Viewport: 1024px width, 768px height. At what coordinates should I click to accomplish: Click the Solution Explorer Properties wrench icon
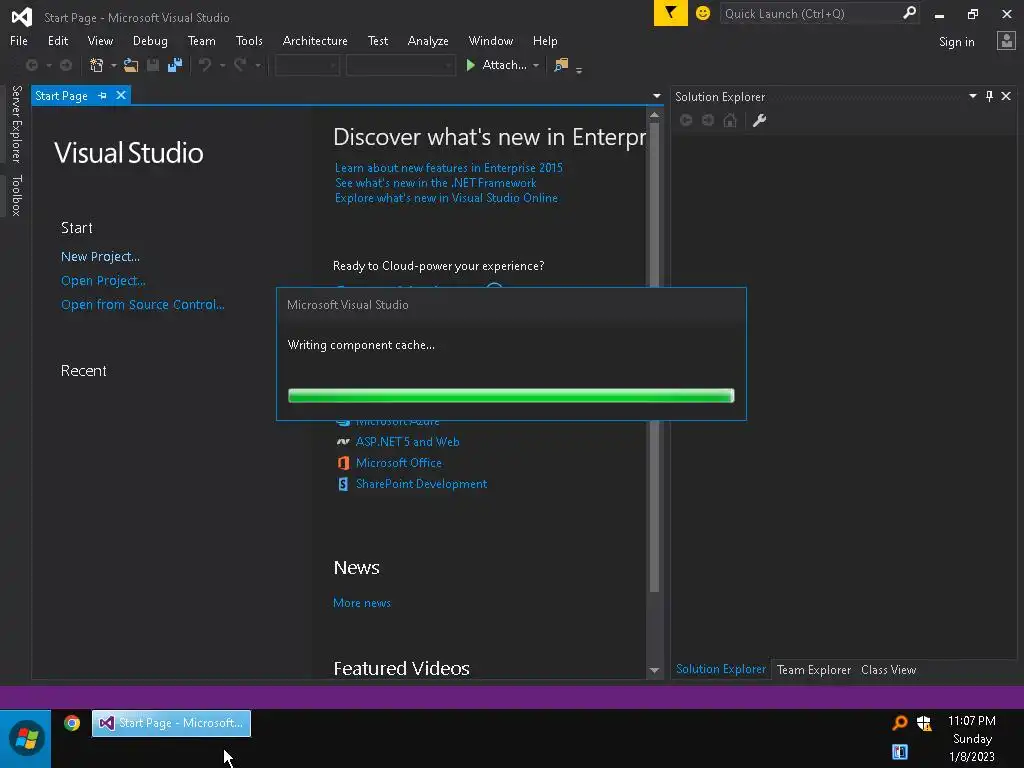click(759, 120)
